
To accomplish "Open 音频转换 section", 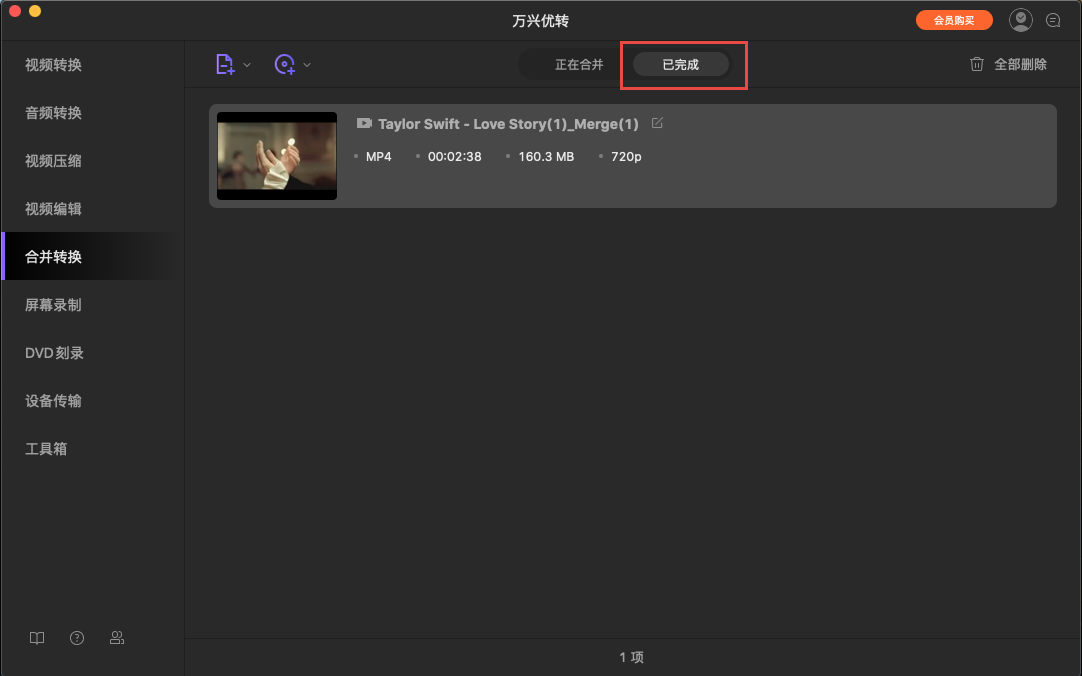I will [53, 113].
